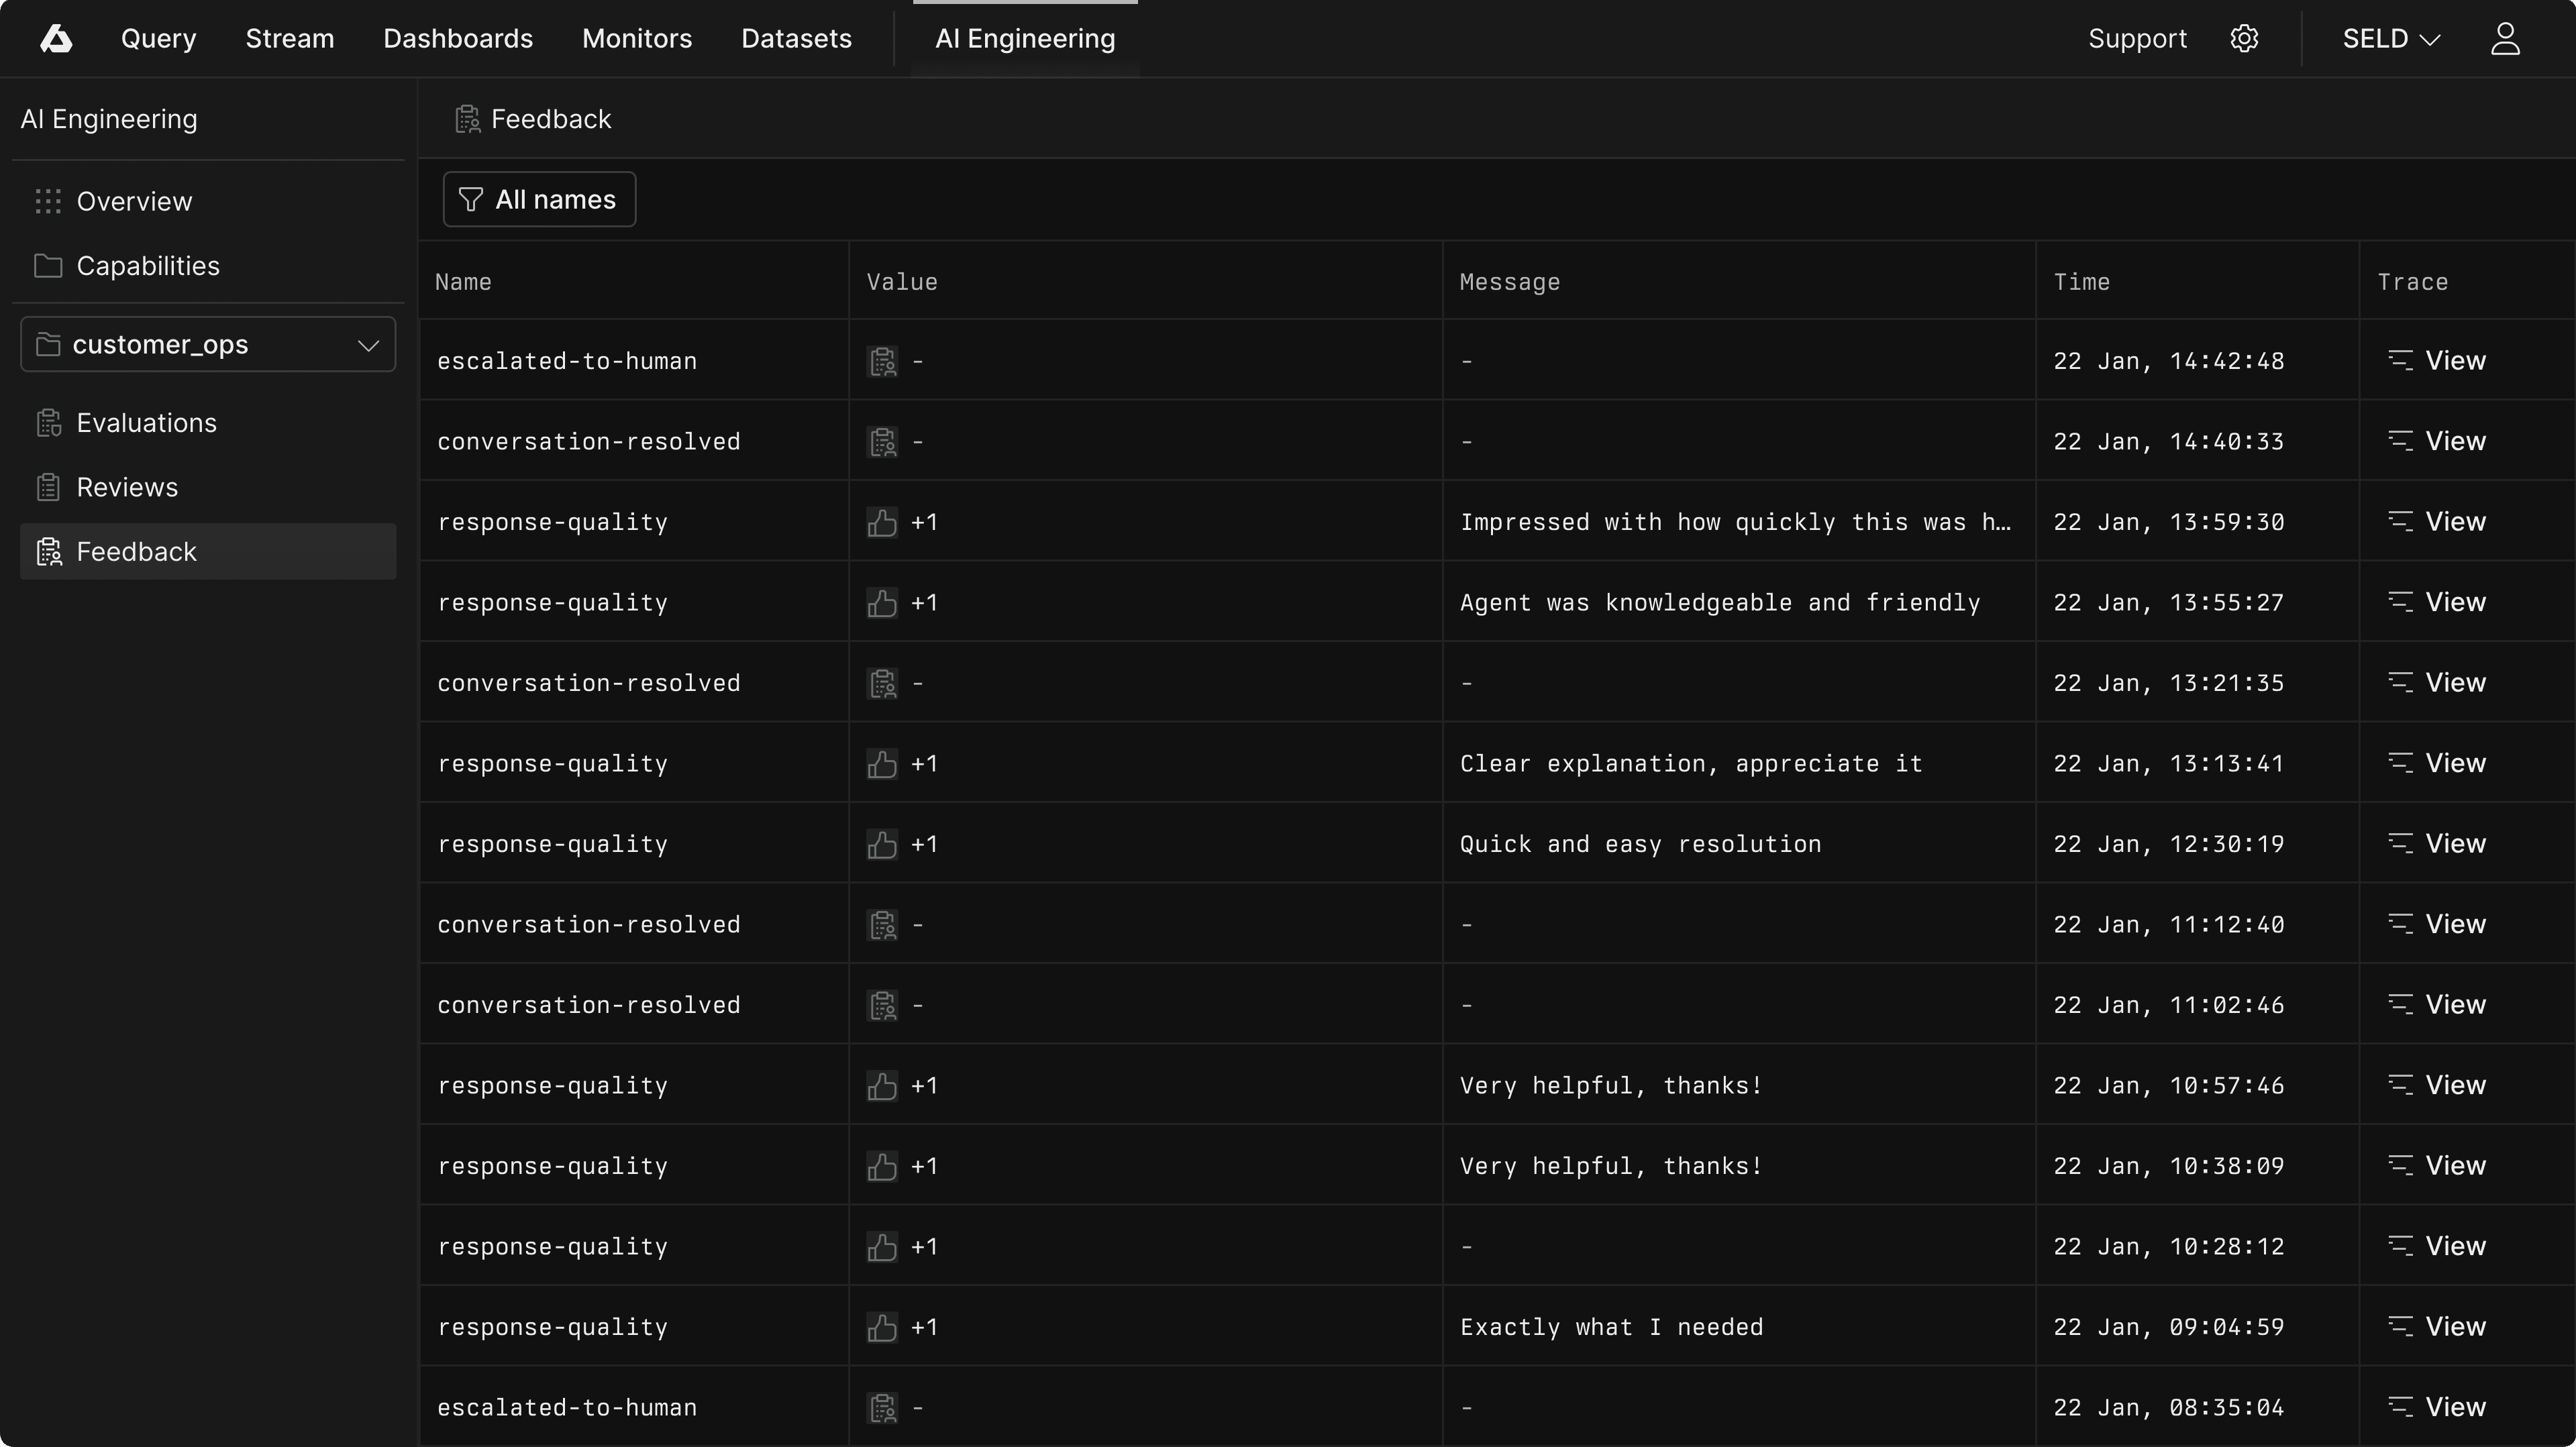2576x1447 pixels.
Task: Click thumbs-up icon in the 10:28:12 row
Action: point(882,1247)
